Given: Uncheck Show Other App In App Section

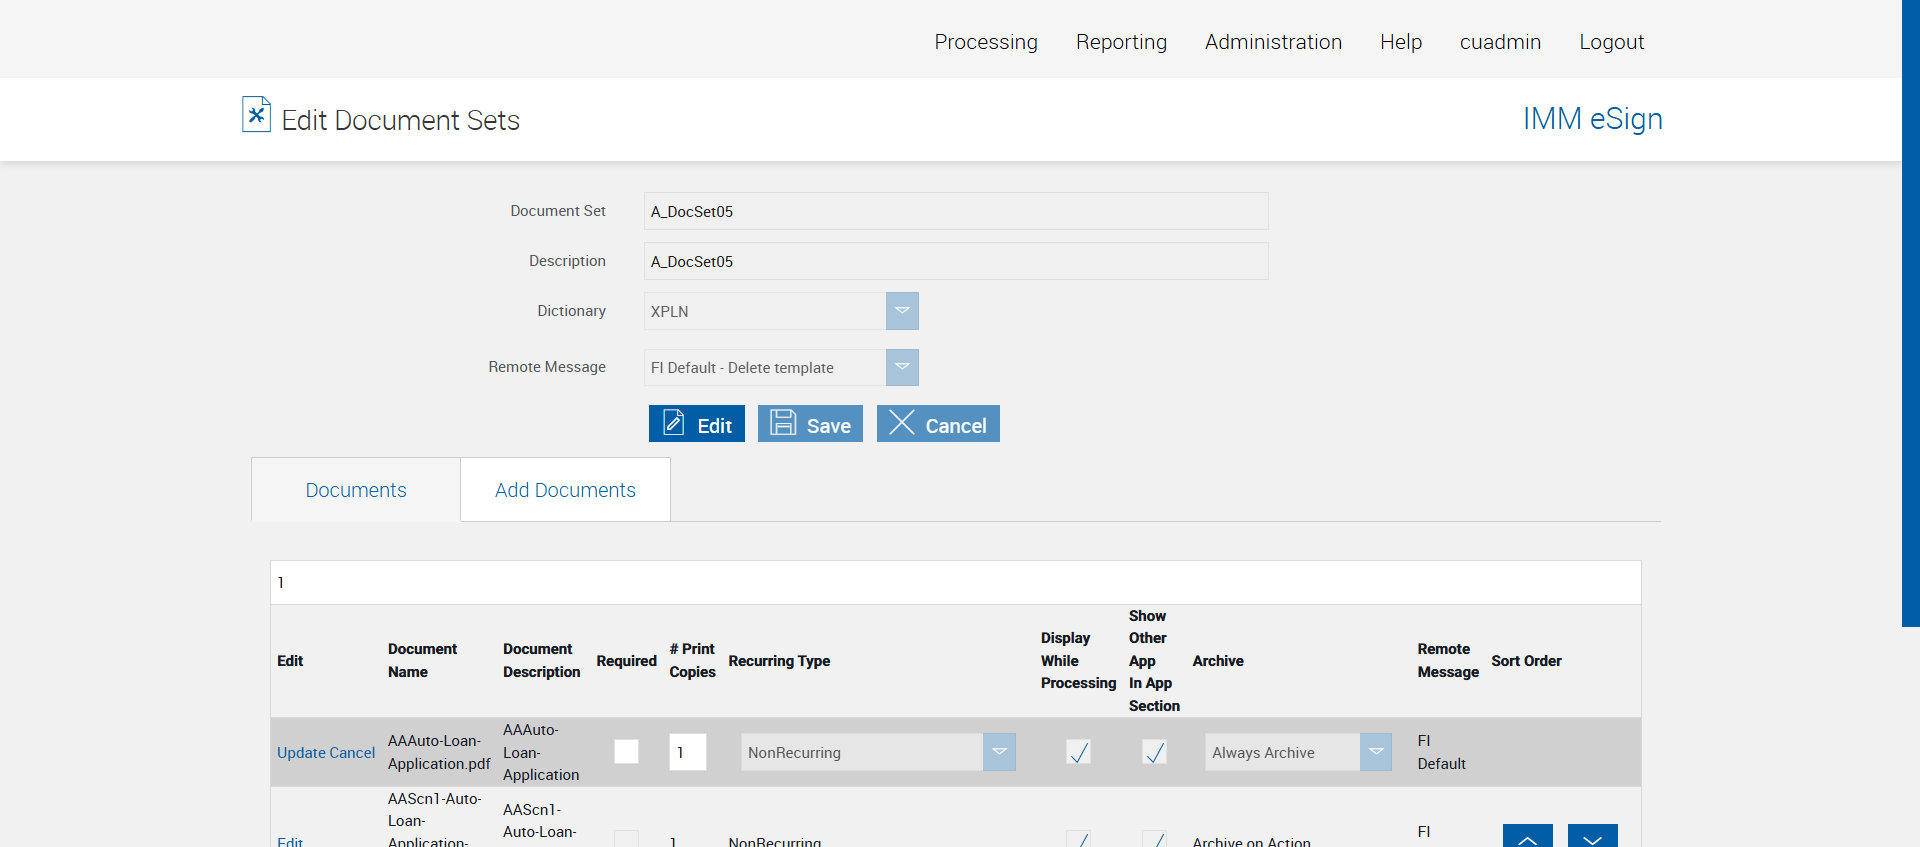Looking at the screenshot, I should [1154, 752].
